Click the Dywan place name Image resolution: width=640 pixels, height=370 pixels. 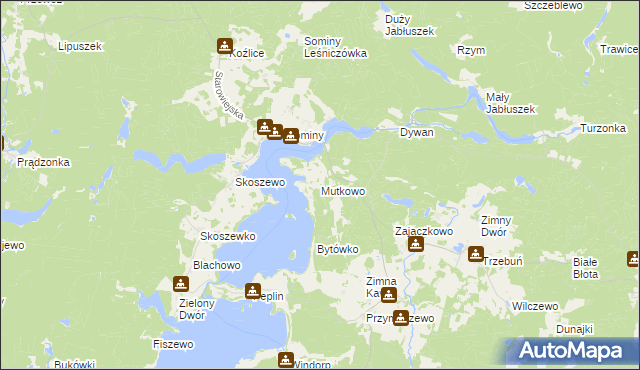click(x=417, y=133)
